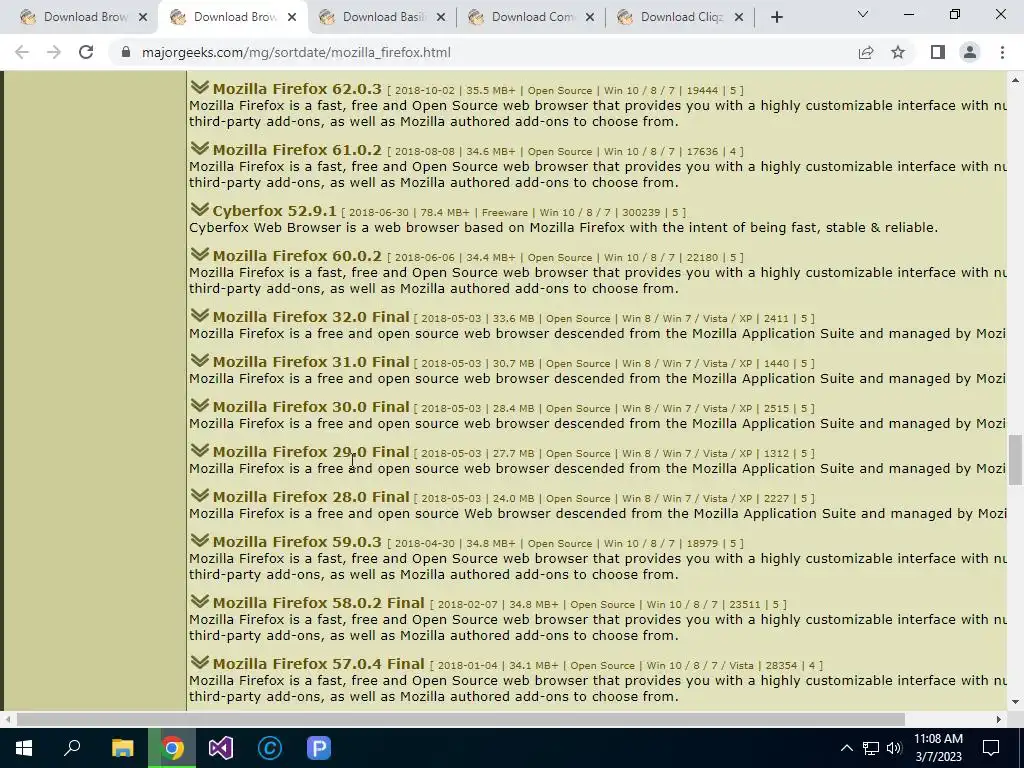Reload the current page

(x=86, y=52)
